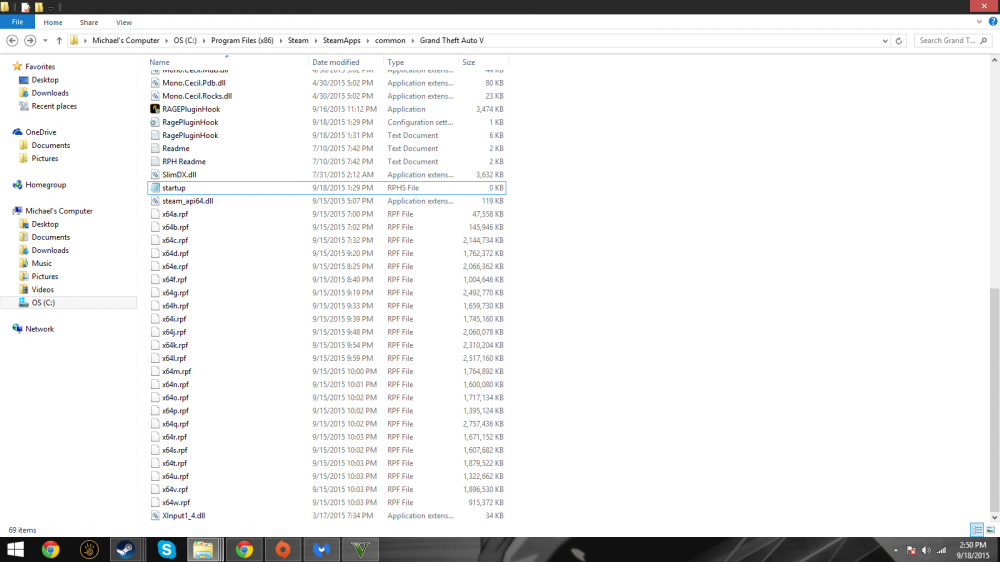Click Program Files (x86) breadcrumb

coord(242,40)
